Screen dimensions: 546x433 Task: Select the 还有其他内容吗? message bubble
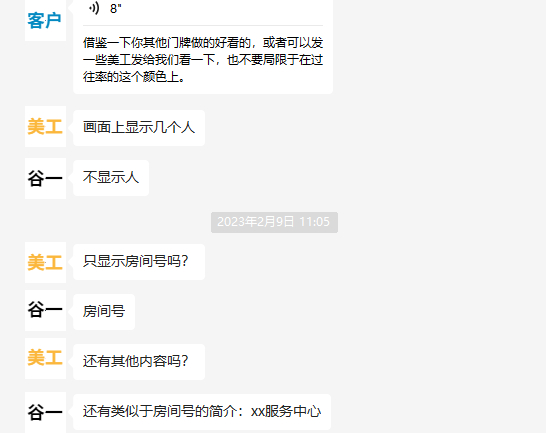point(139,362)
